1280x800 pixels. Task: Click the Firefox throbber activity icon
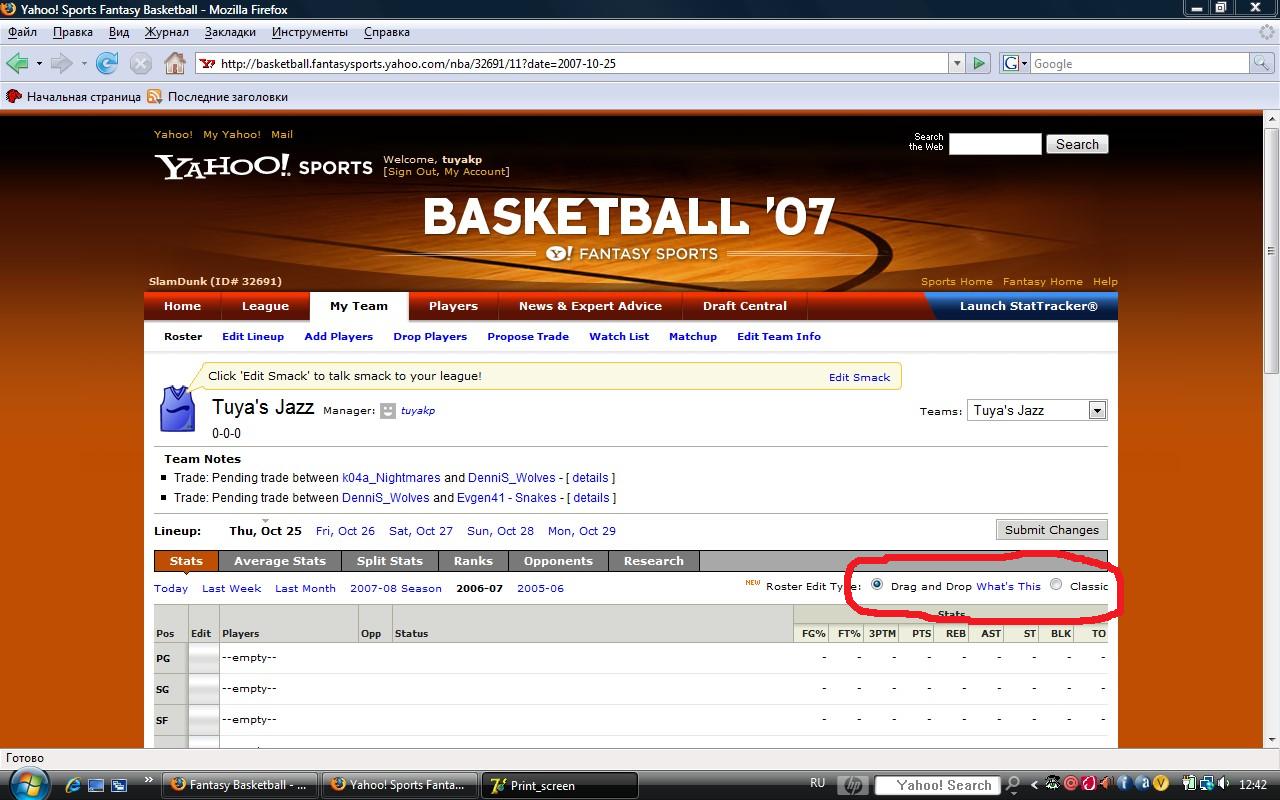(x=1267, y=32)
